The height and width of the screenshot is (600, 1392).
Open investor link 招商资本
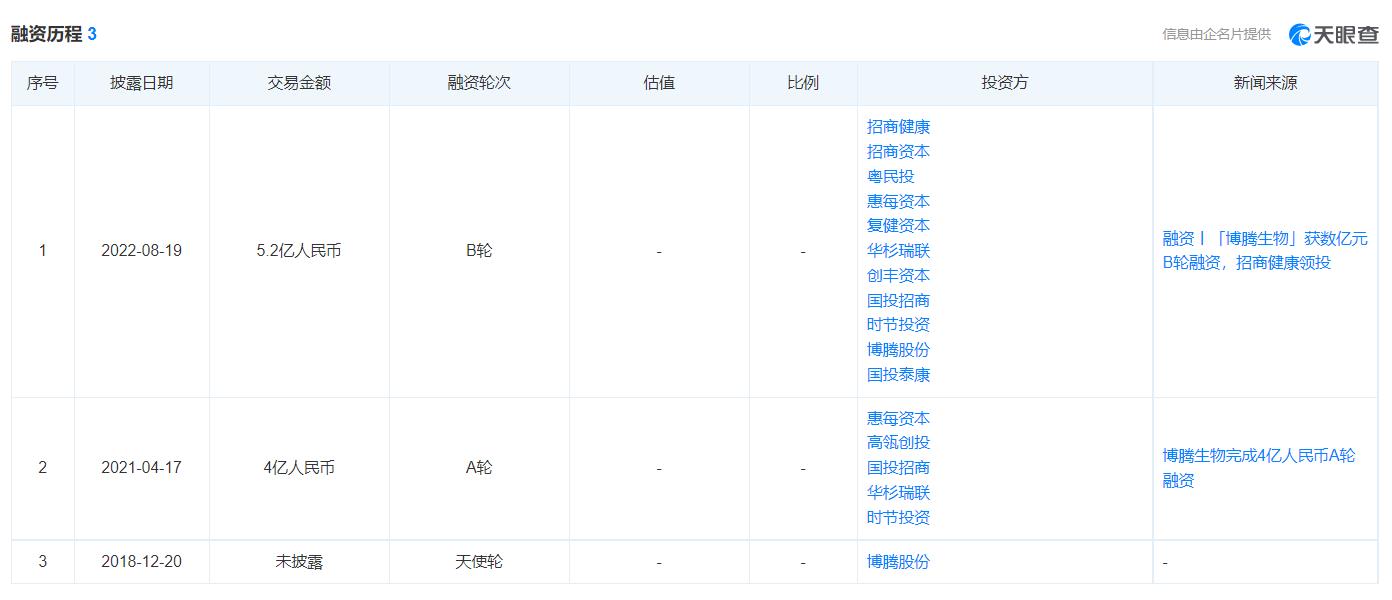tap(898, 152)
